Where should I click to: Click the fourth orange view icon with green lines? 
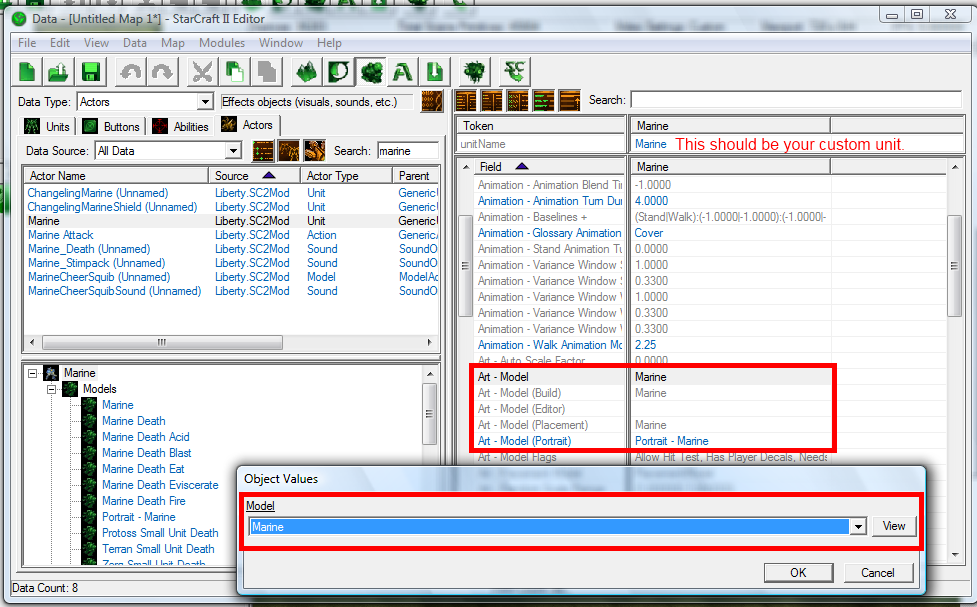[x=544, y=100]
